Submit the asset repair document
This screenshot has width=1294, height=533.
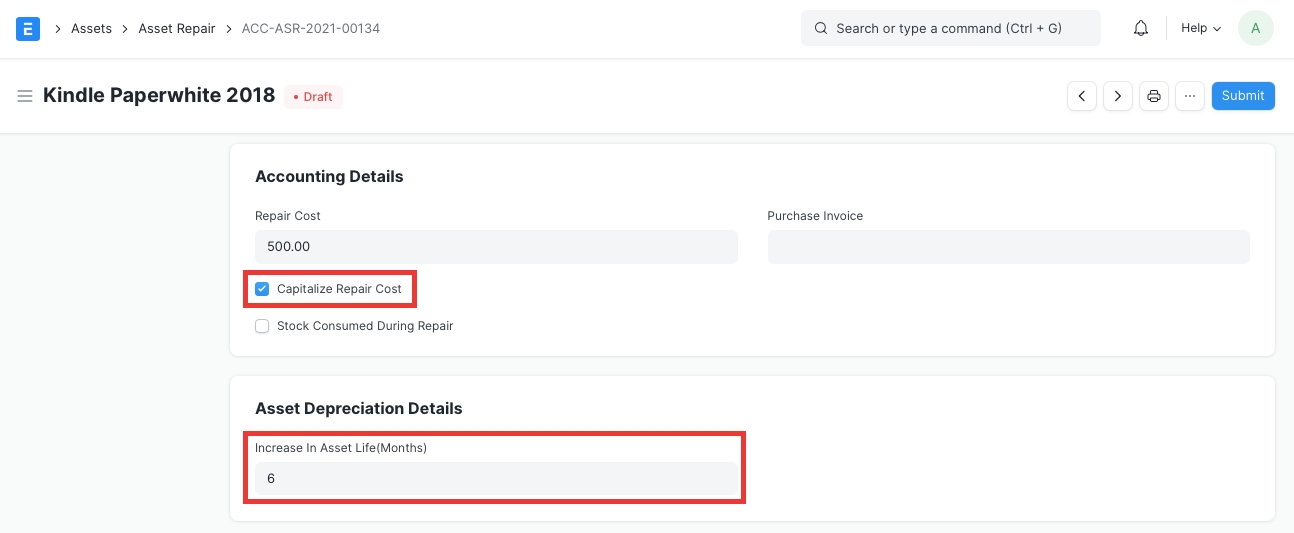pos(1243,96)
